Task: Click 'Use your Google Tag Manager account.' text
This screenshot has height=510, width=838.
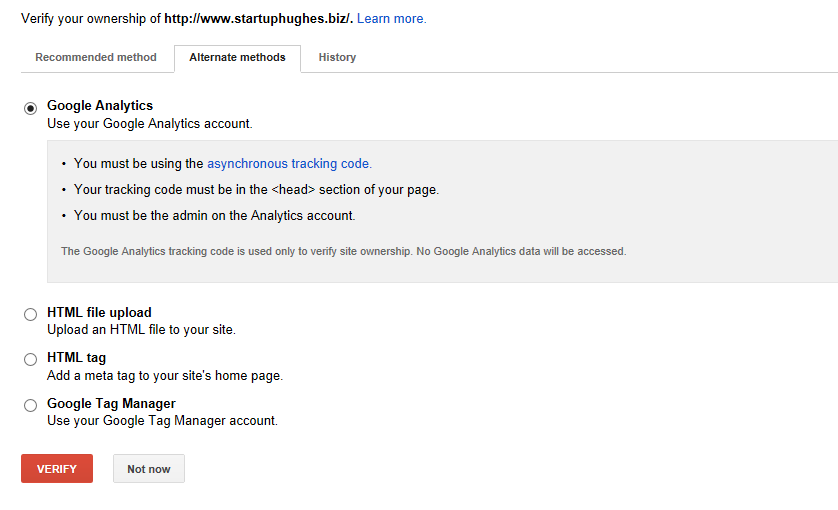Action: [x=162, y=421]
